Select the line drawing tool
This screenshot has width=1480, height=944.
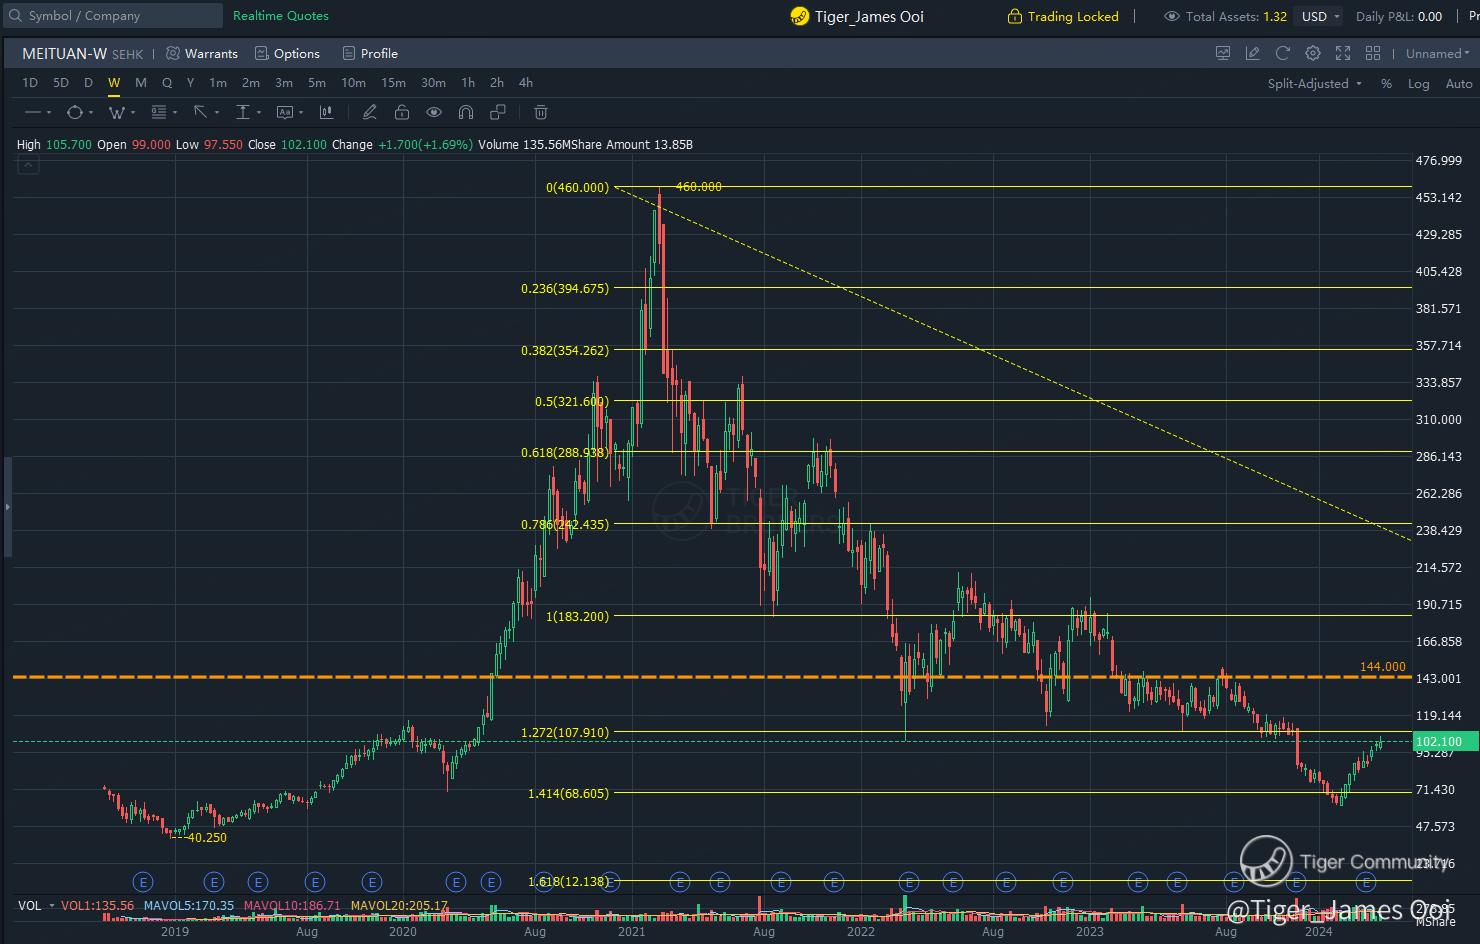[x=32, y=112]
